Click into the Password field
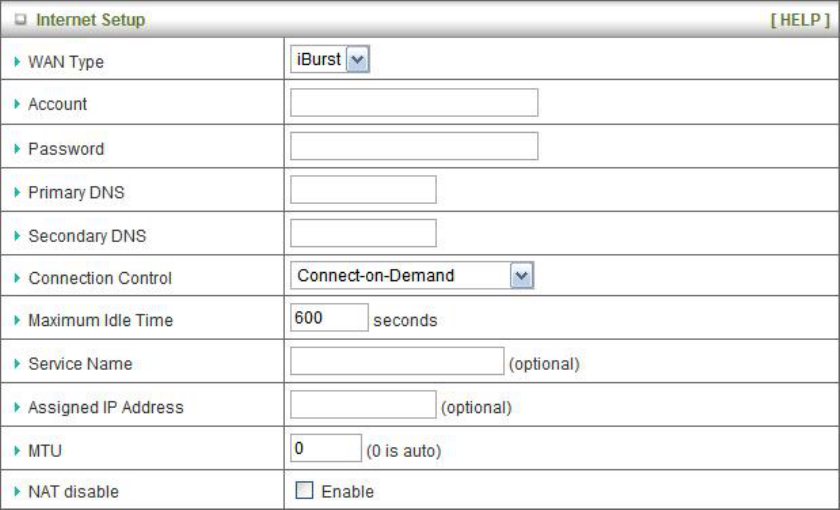The height and width of the screenshot is (510, 840). coord(414,147)
